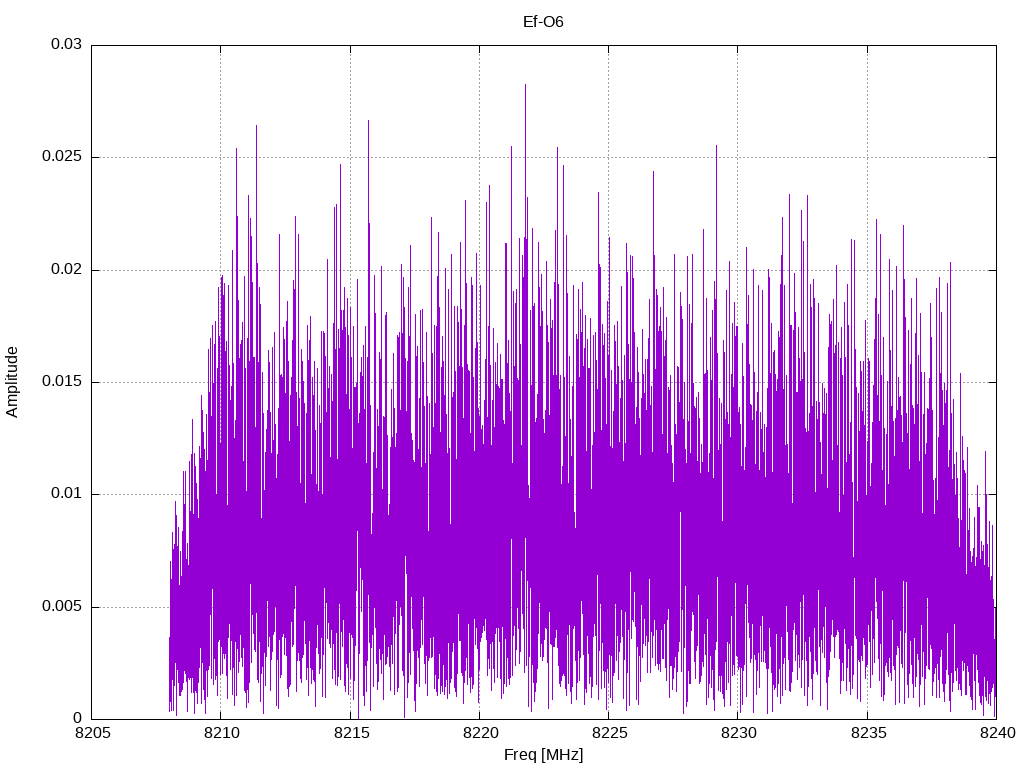Click the y-axis label Amplitude
This screenshot has height=768, width=1024.
[x=12, y=382]
